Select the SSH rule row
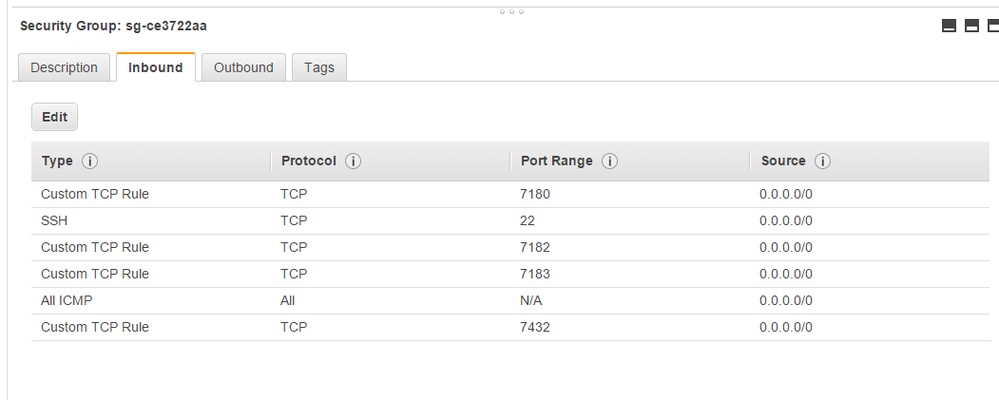This screenshot has width=999, height=400. (510, 221)
